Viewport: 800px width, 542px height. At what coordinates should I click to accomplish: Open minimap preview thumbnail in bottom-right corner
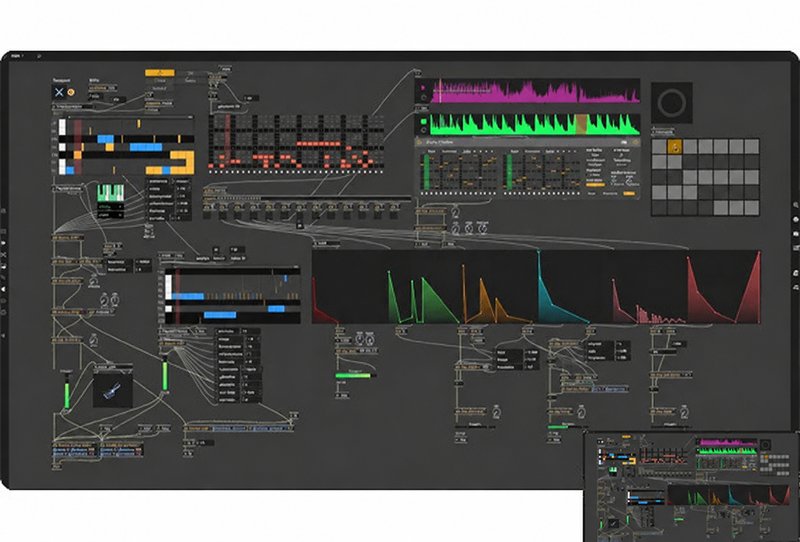coord(692,486)
